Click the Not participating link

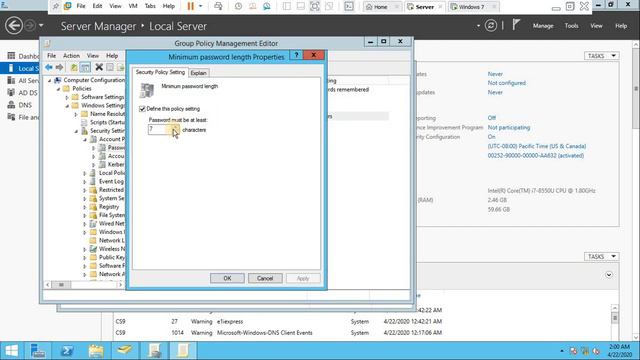[509, 127]
